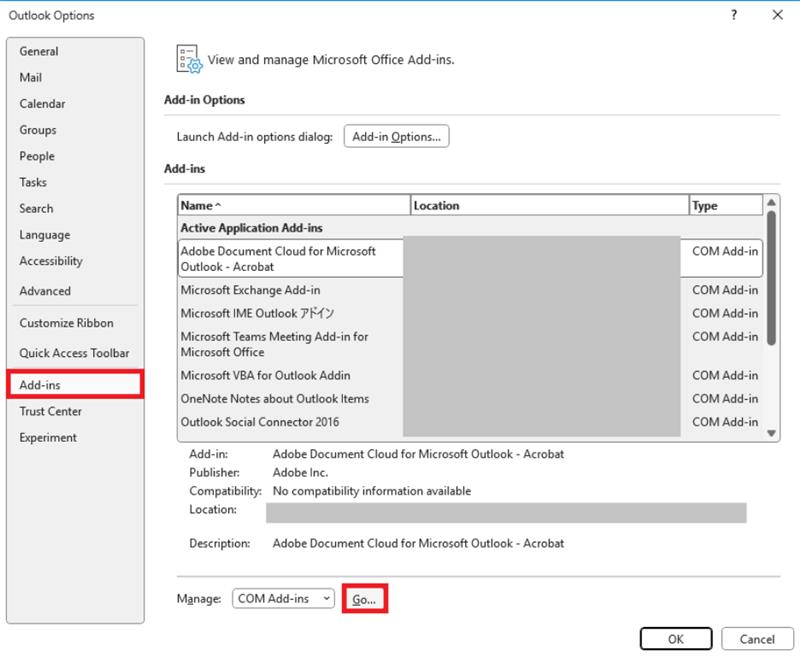
Task: Click the Location column header
Action: [x=549, y=206]
